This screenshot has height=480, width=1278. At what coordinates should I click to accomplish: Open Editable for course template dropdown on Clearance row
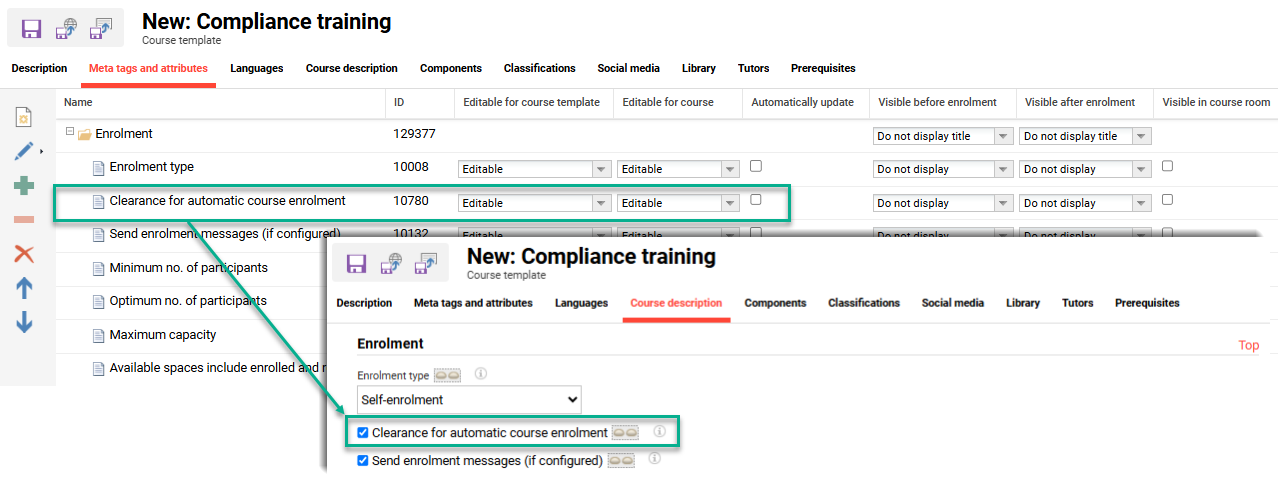(x=534, y=203)
